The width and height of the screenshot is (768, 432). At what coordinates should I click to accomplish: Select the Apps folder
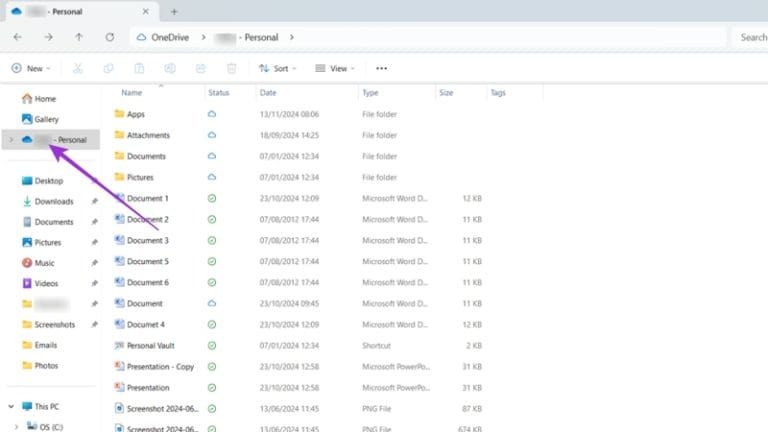pos(136,114)
